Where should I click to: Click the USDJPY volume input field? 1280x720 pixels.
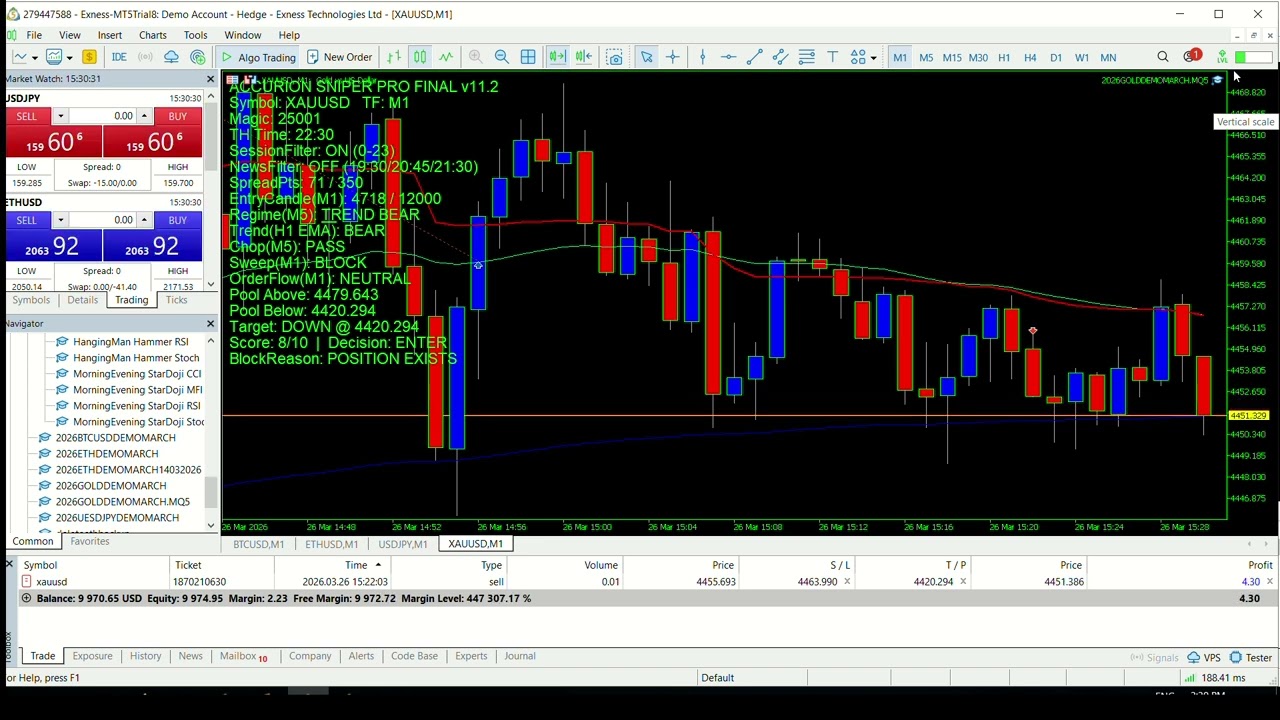(x=102, y=116)
